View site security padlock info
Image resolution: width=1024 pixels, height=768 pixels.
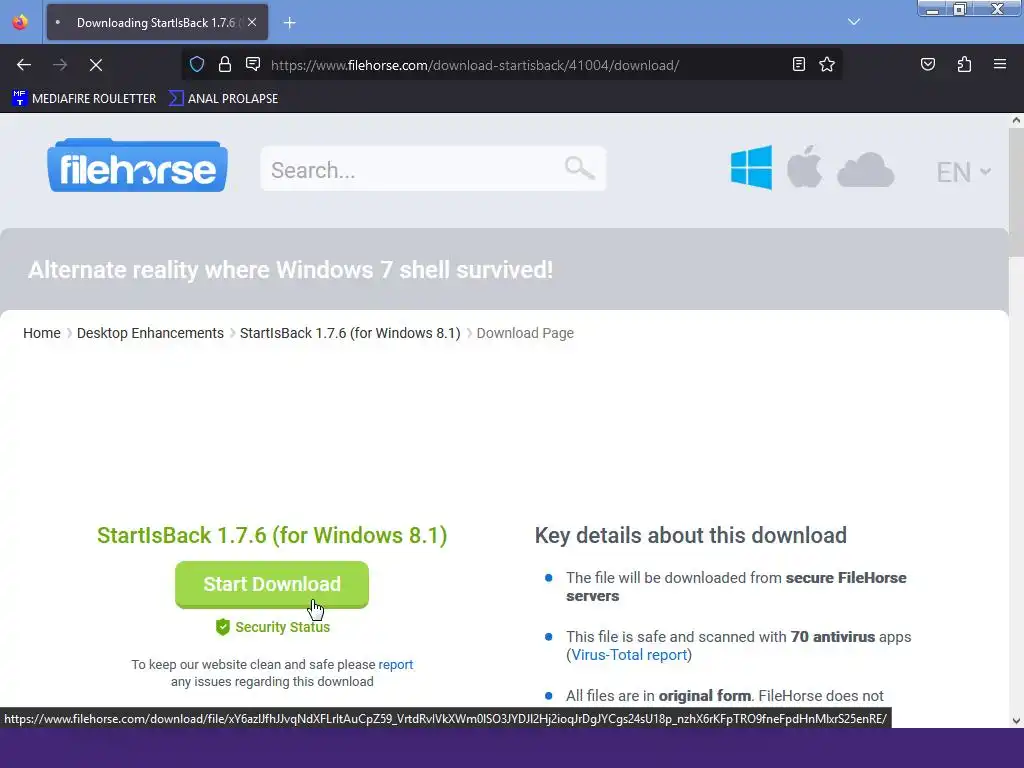pyautogui.click(x=225, y=64)
